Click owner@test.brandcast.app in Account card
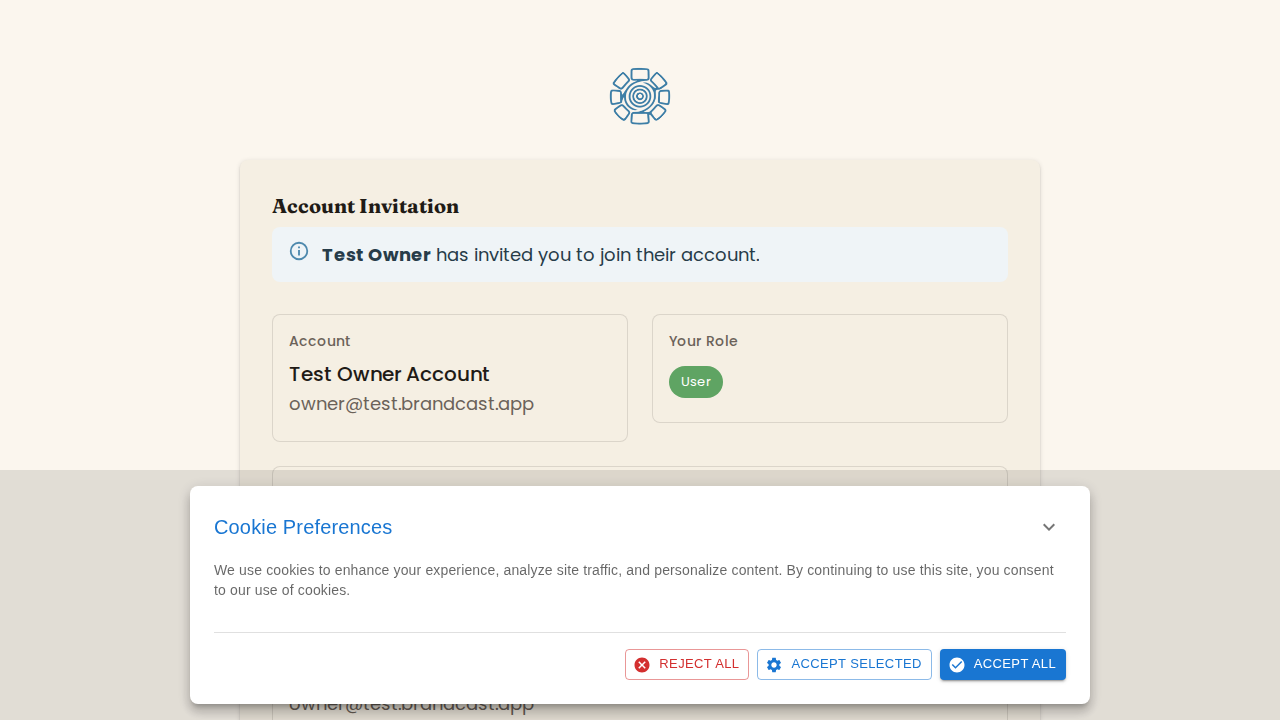This screenshot has width=1280, height=720. coord(411,404)
